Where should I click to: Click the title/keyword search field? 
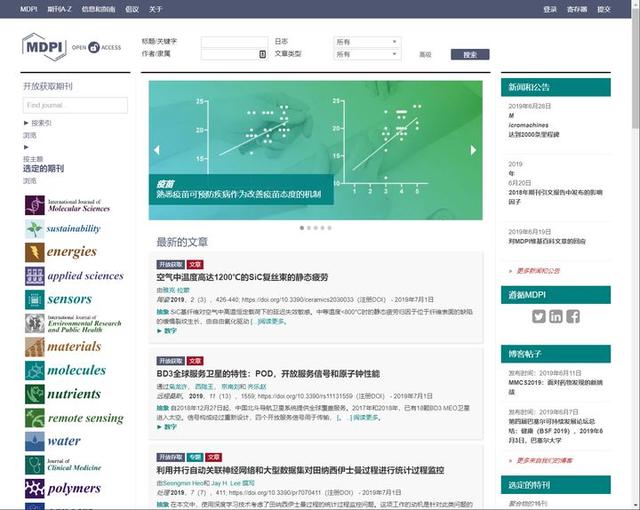pos(234,42)
